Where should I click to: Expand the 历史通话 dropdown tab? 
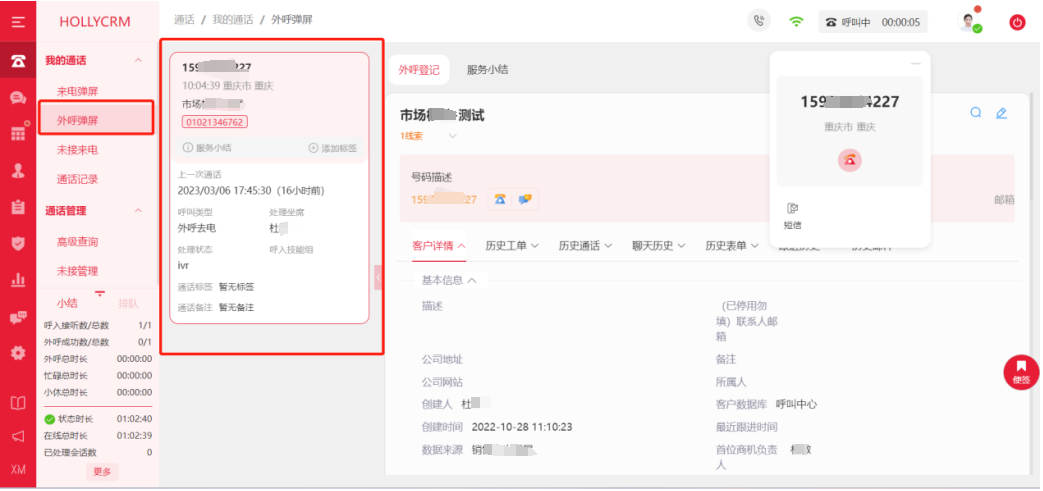585,246
